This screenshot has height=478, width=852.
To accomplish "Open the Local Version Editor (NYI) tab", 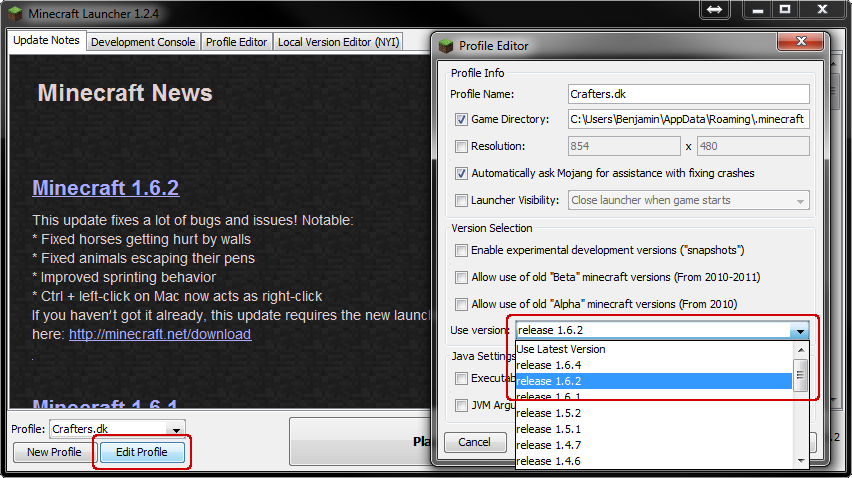I will click(338, 42).
